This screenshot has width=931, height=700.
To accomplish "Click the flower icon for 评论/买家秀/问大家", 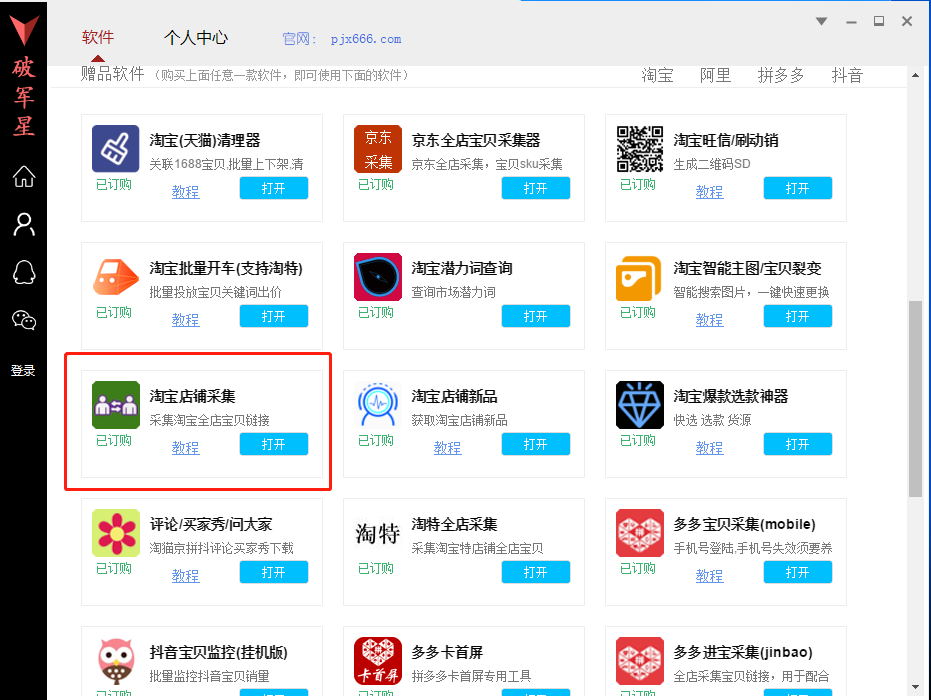I will [116, 533].
